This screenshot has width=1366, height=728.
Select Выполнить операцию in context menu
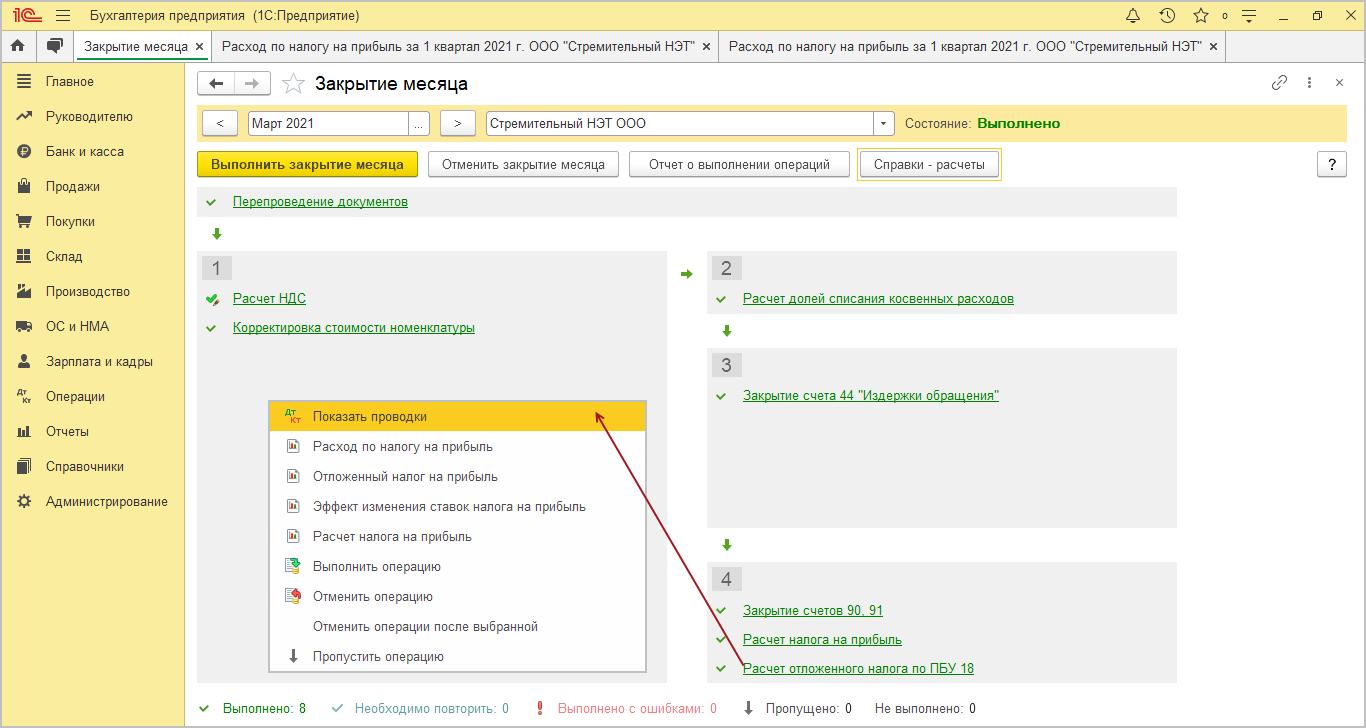[458, 566]
